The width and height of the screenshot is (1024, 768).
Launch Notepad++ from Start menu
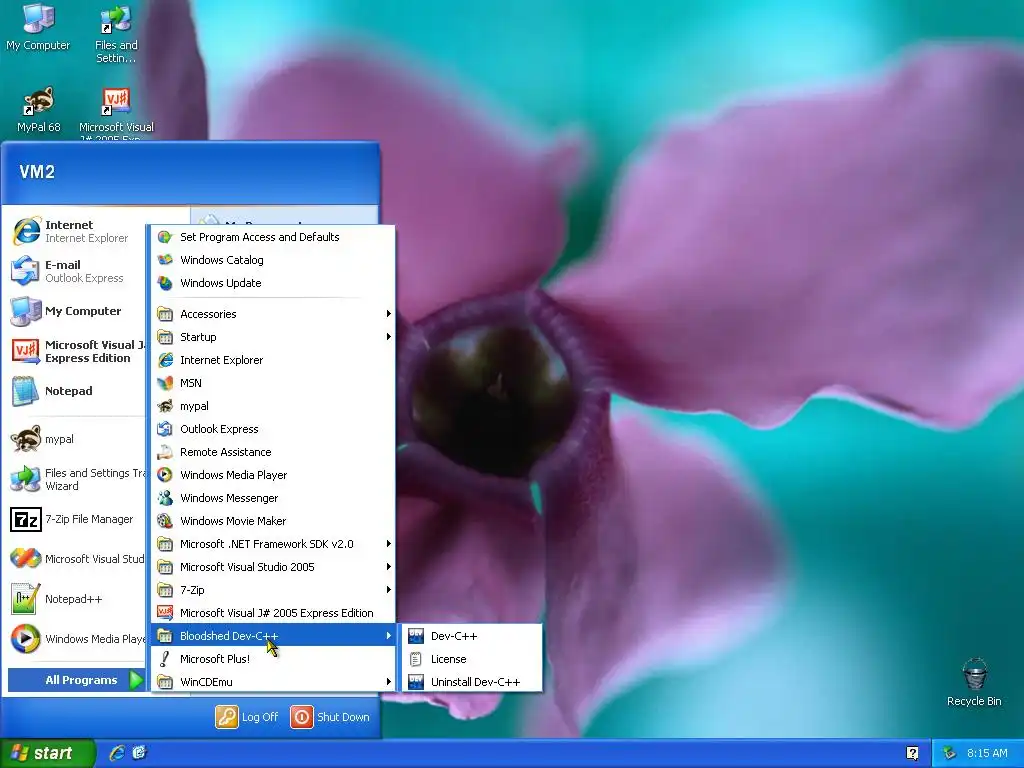tap(77, 599)
